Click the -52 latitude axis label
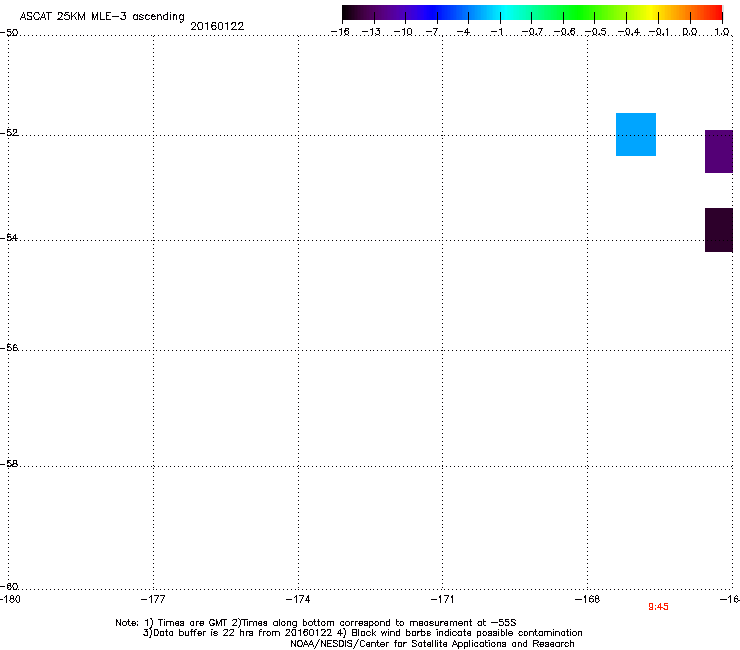This screenshot has width=740, height=650. pyautogui.click(x=9, y=133)
